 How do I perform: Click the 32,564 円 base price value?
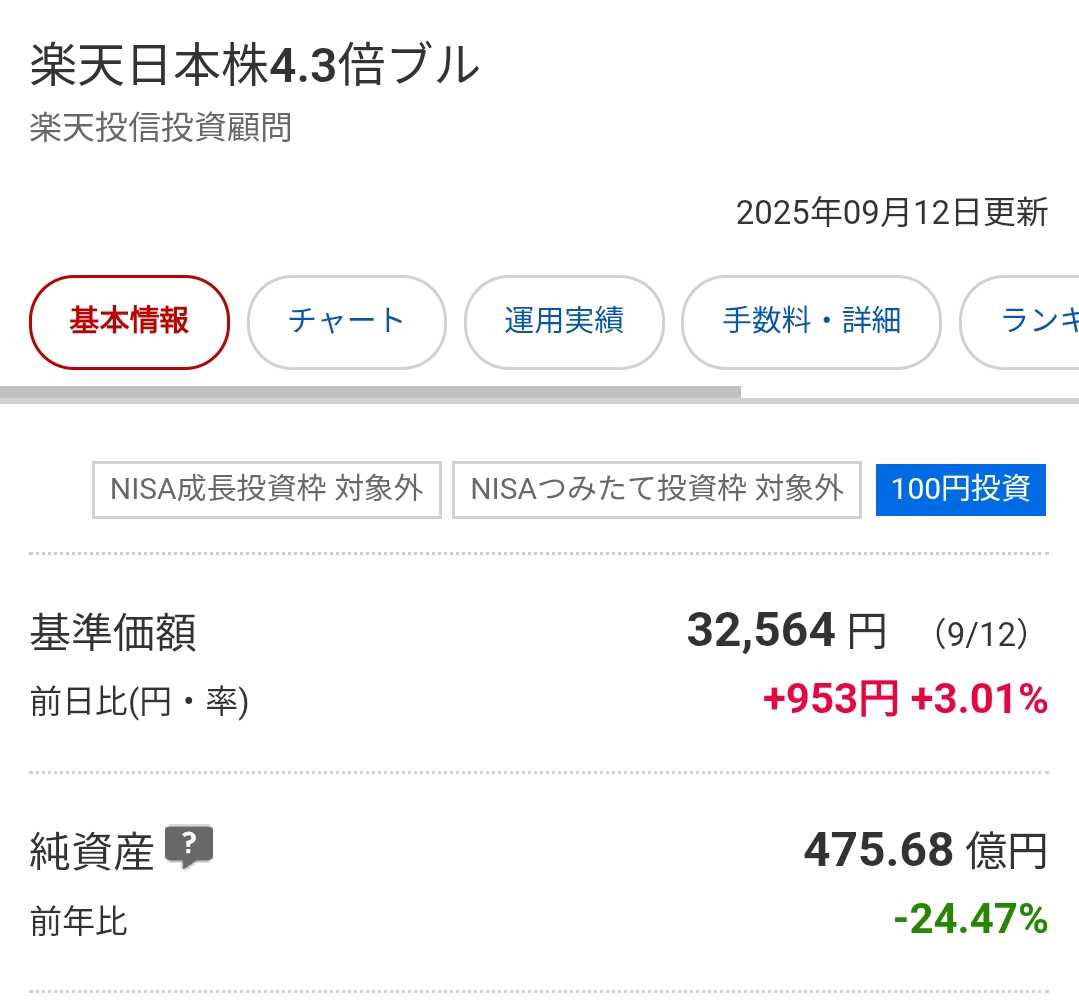[786, 631]
